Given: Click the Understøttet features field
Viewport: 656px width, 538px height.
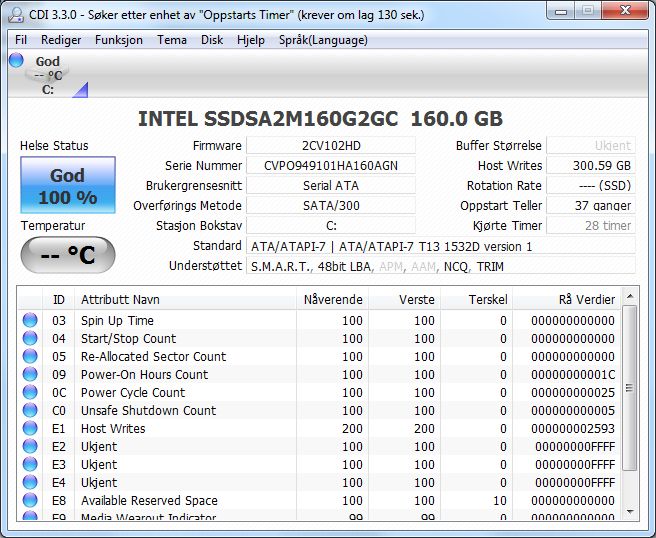Looking at the screenshot, I should pos(441,266).
